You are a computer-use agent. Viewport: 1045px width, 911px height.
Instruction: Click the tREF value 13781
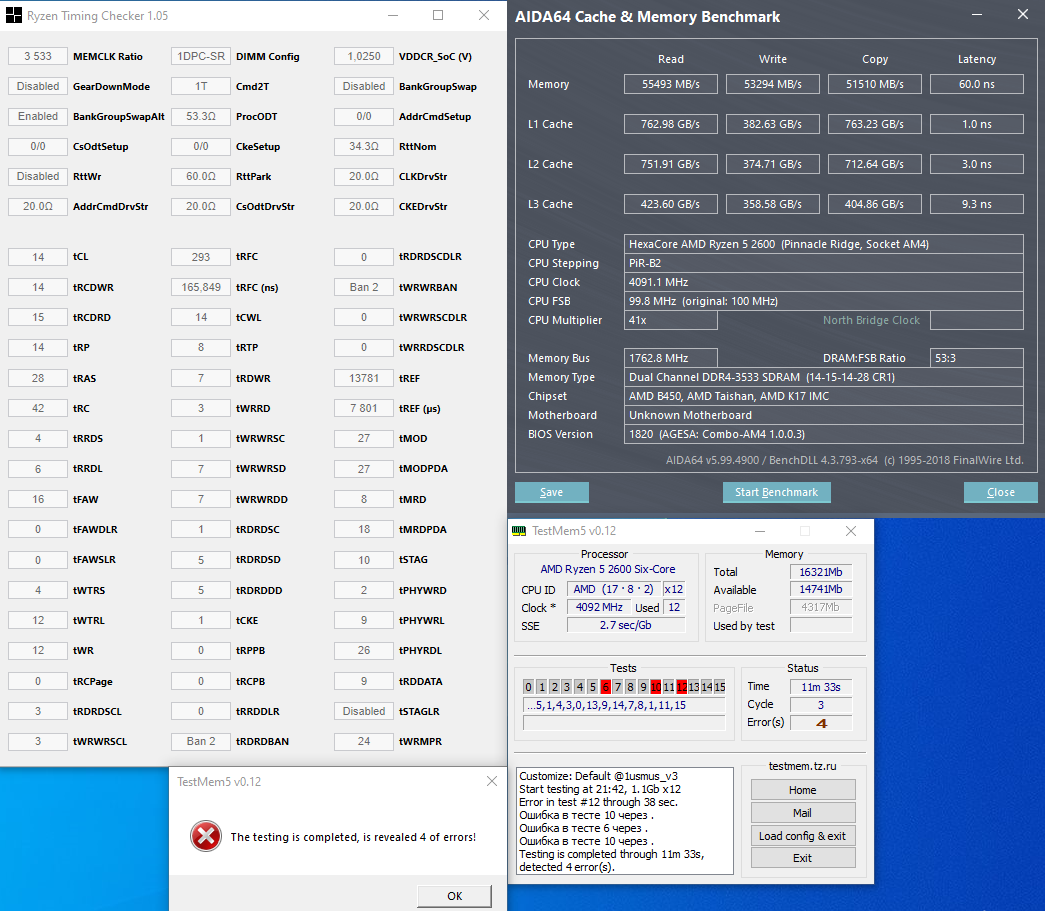(x=364, y=378)
